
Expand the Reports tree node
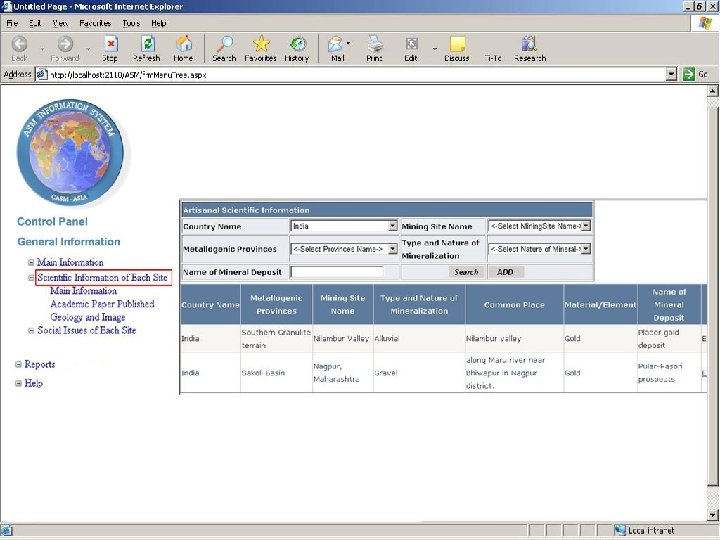coord(18,365)
